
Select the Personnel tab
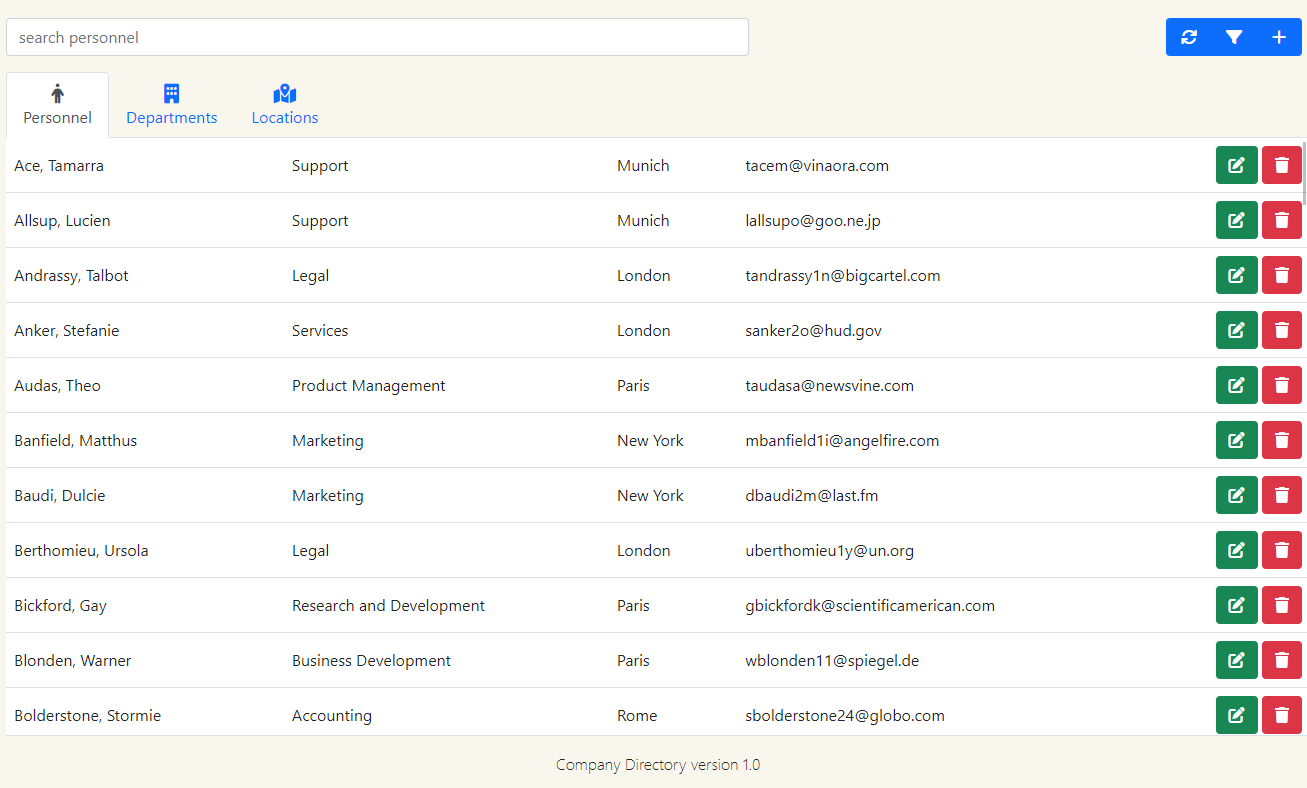coord(57,105)
